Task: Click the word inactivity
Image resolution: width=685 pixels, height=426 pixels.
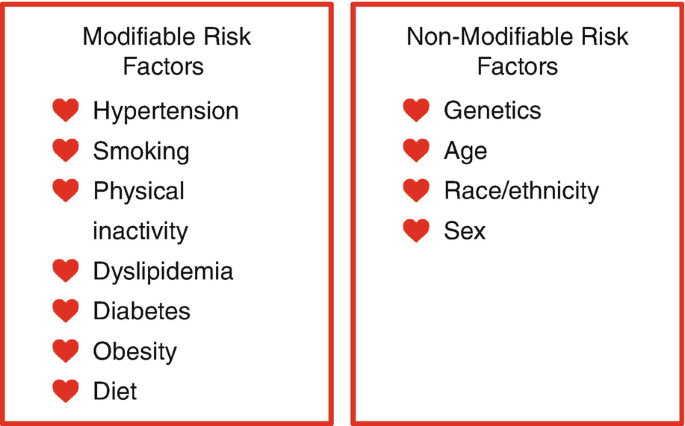Action: [x=140, y=232]
